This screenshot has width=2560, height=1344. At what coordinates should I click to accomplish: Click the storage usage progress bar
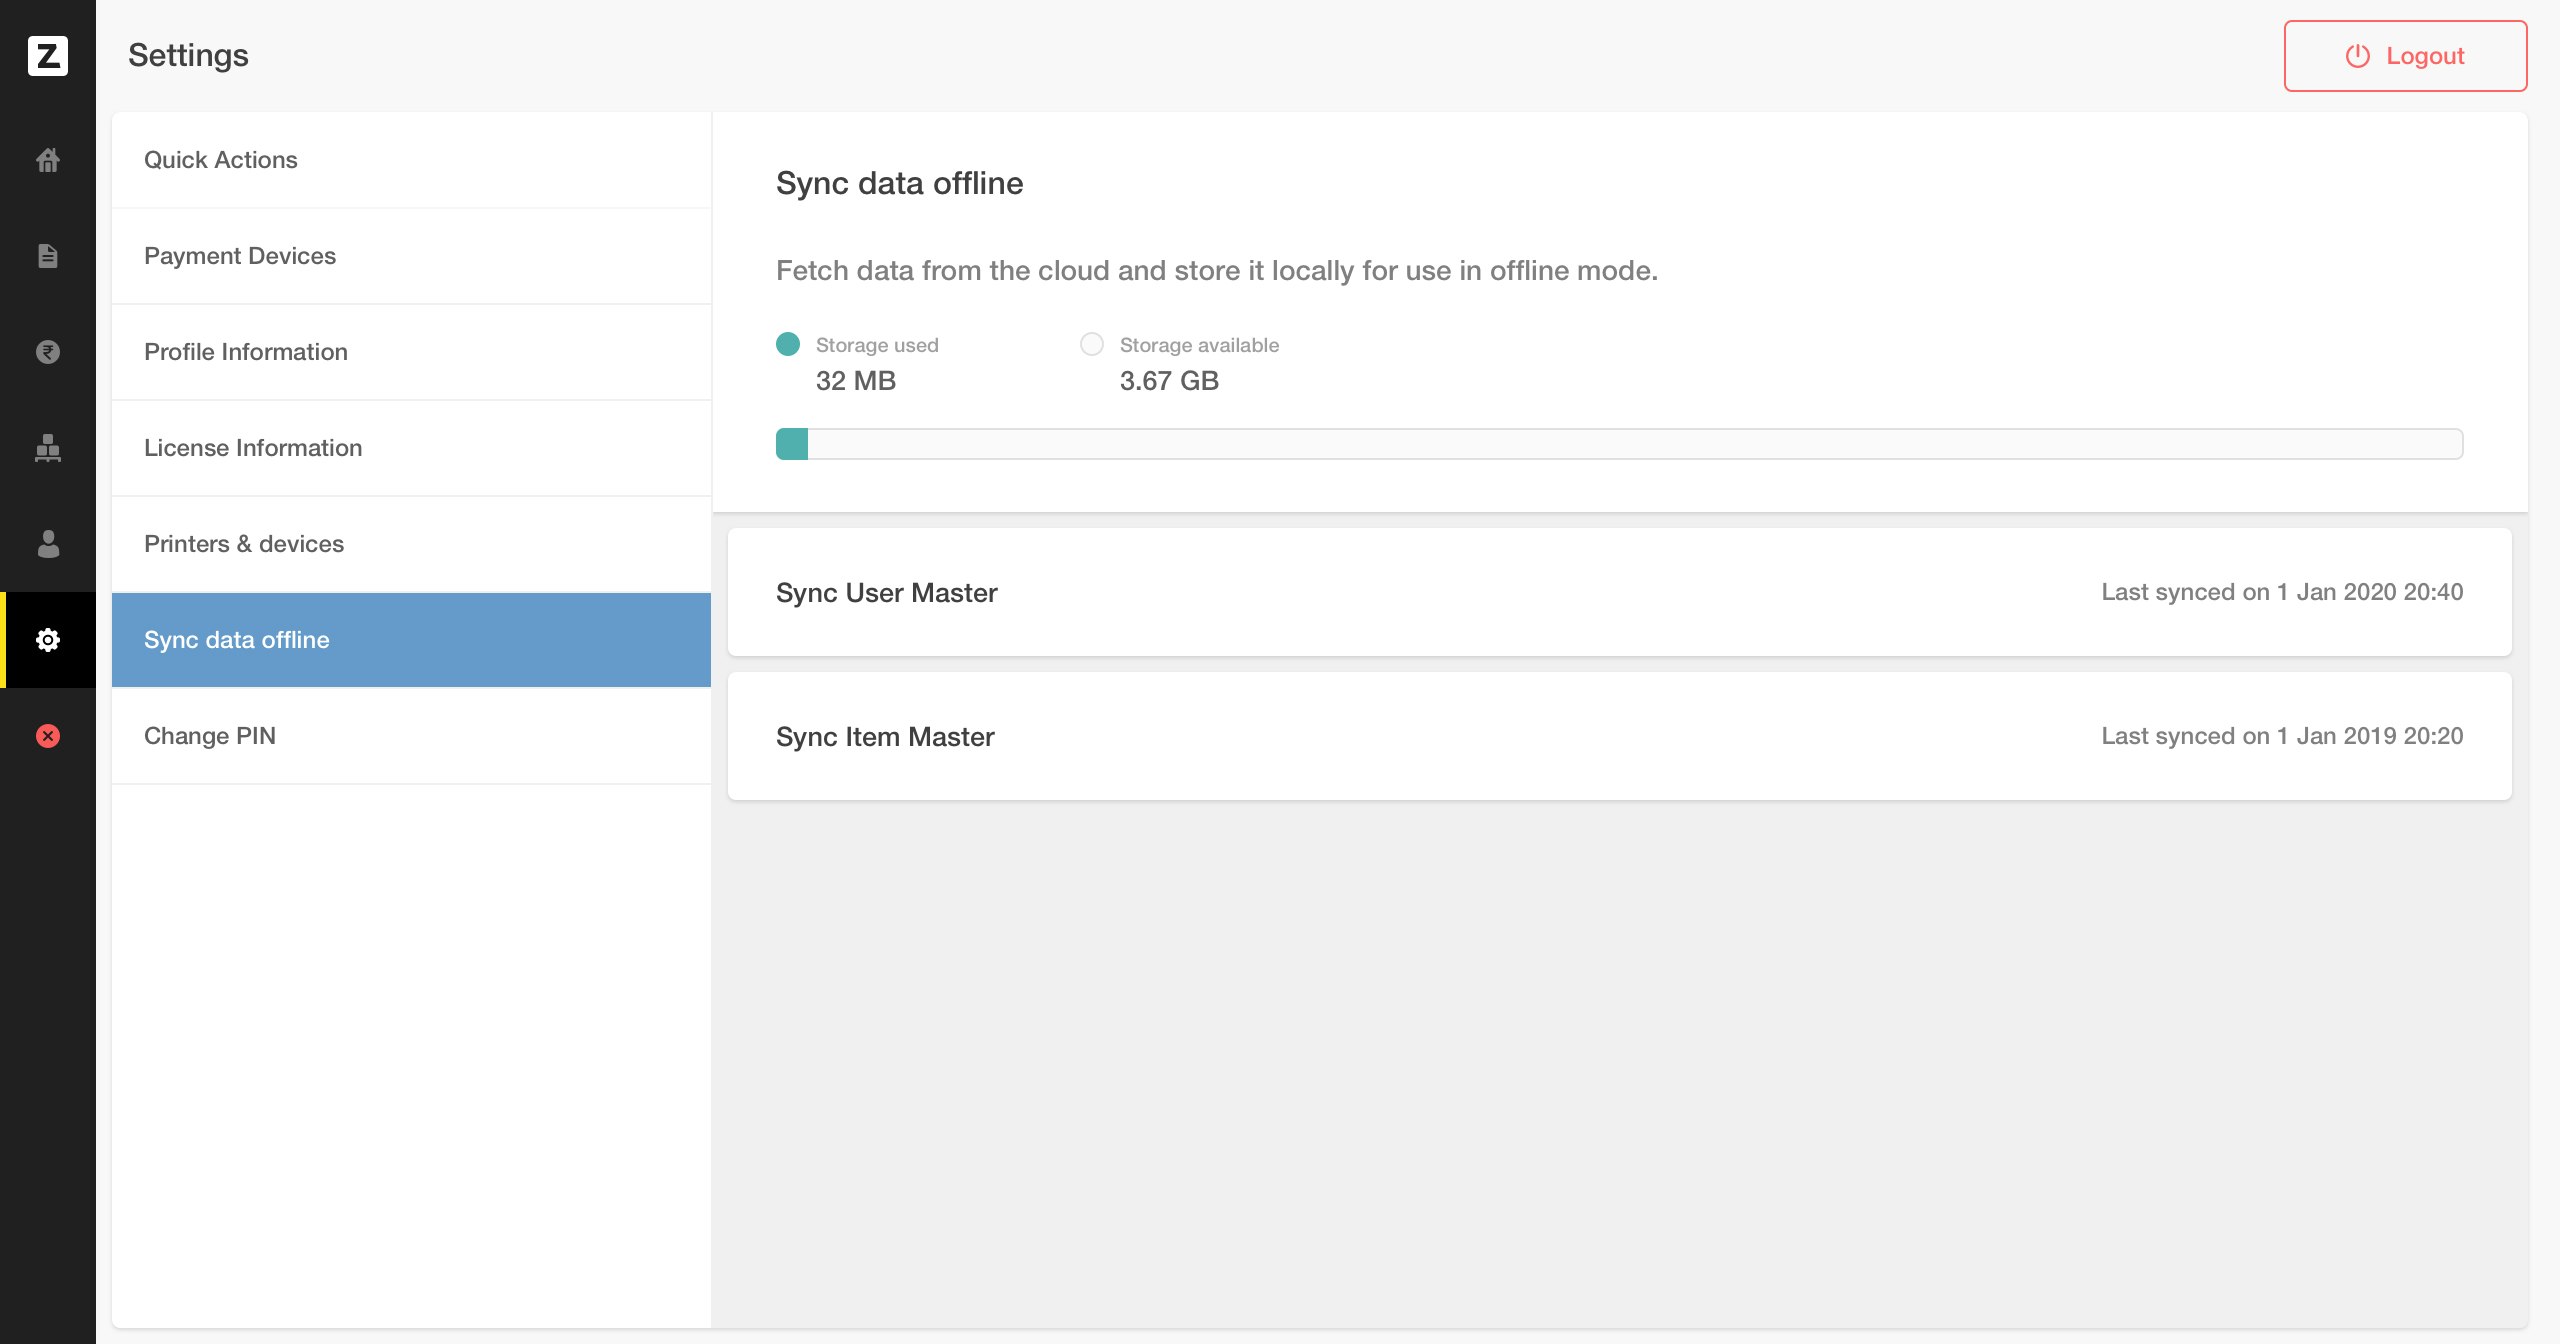click(x=1620, y=443)
